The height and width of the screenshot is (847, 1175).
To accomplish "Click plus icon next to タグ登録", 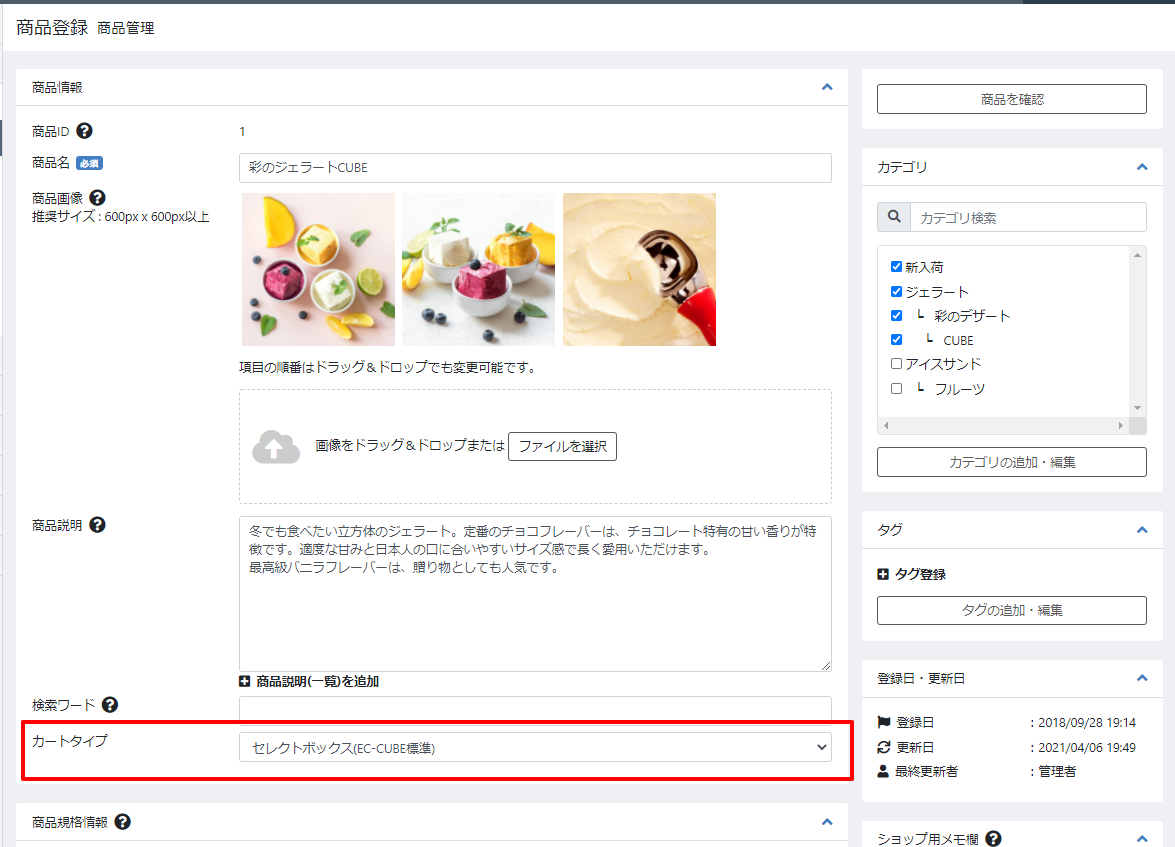I will (883, 574).
